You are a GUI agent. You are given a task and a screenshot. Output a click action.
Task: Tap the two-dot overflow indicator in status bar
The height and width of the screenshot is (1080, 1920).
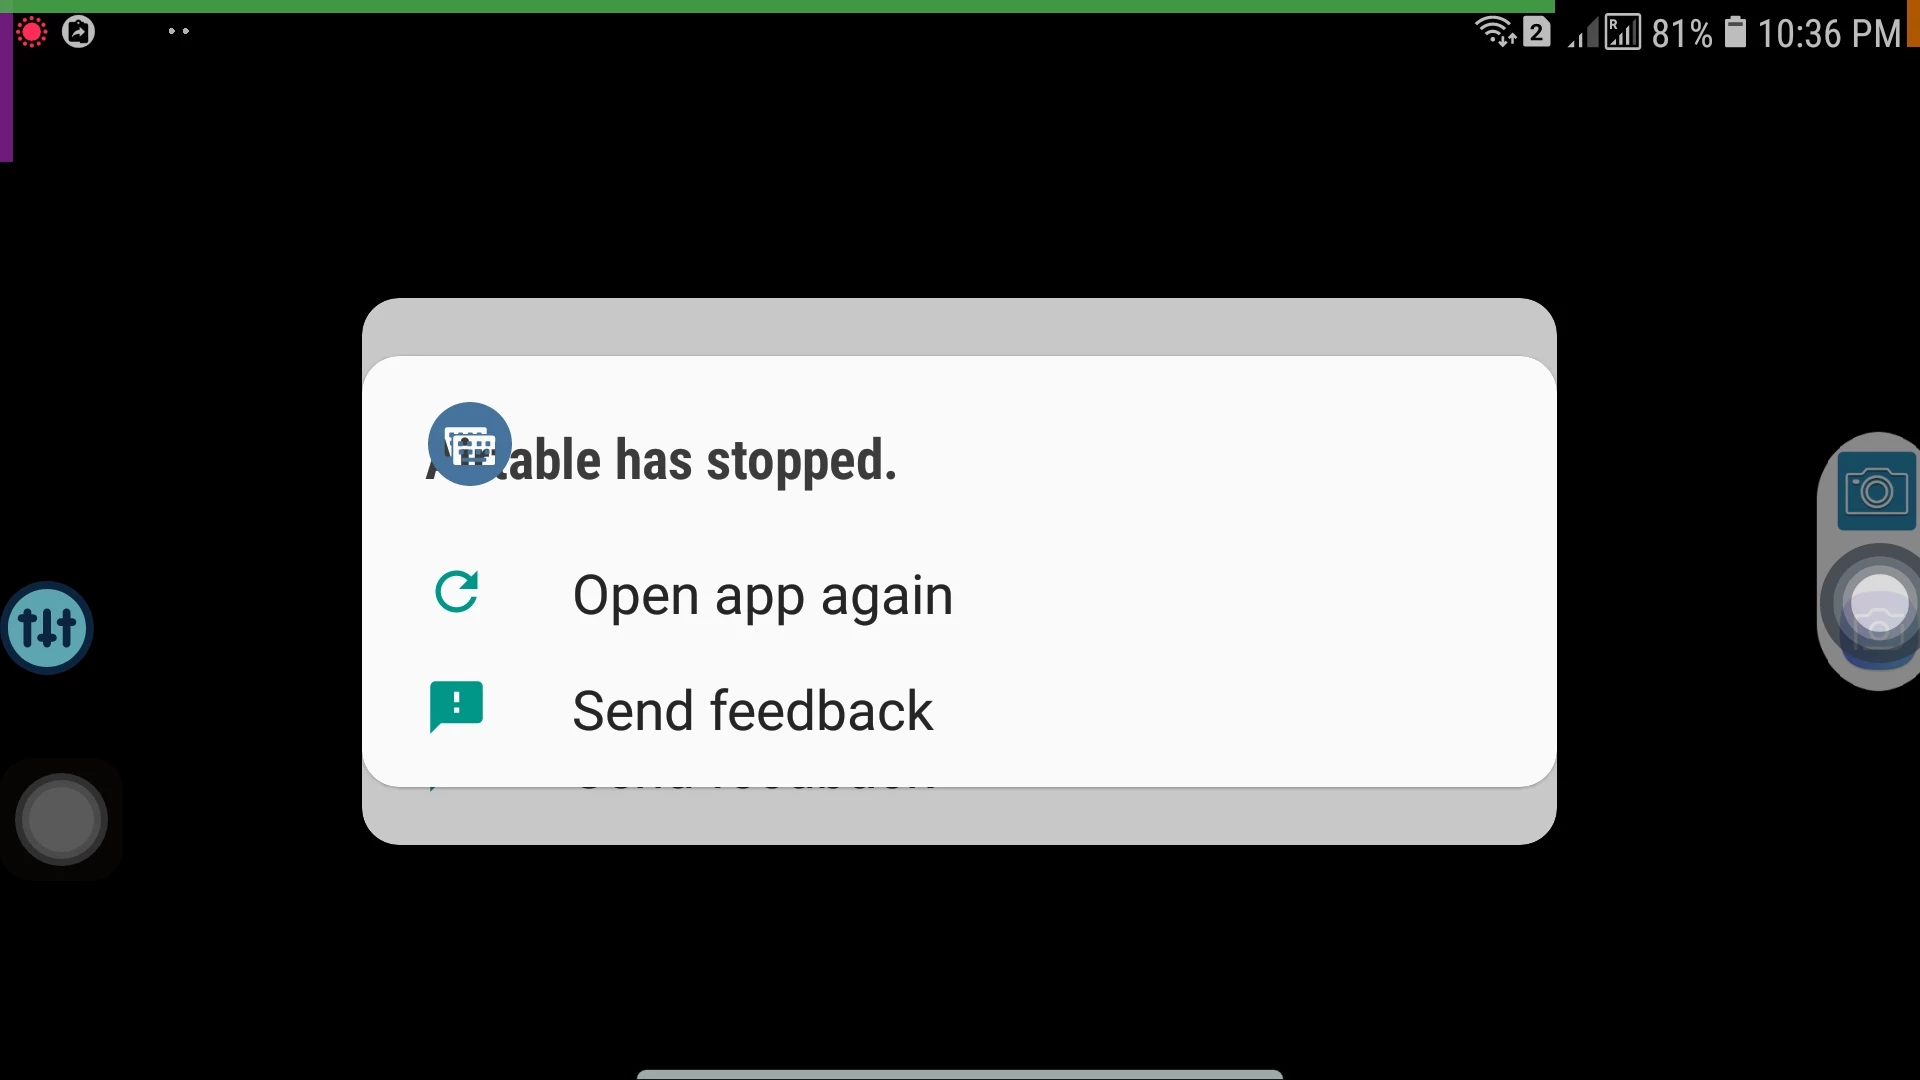(179, 32)
